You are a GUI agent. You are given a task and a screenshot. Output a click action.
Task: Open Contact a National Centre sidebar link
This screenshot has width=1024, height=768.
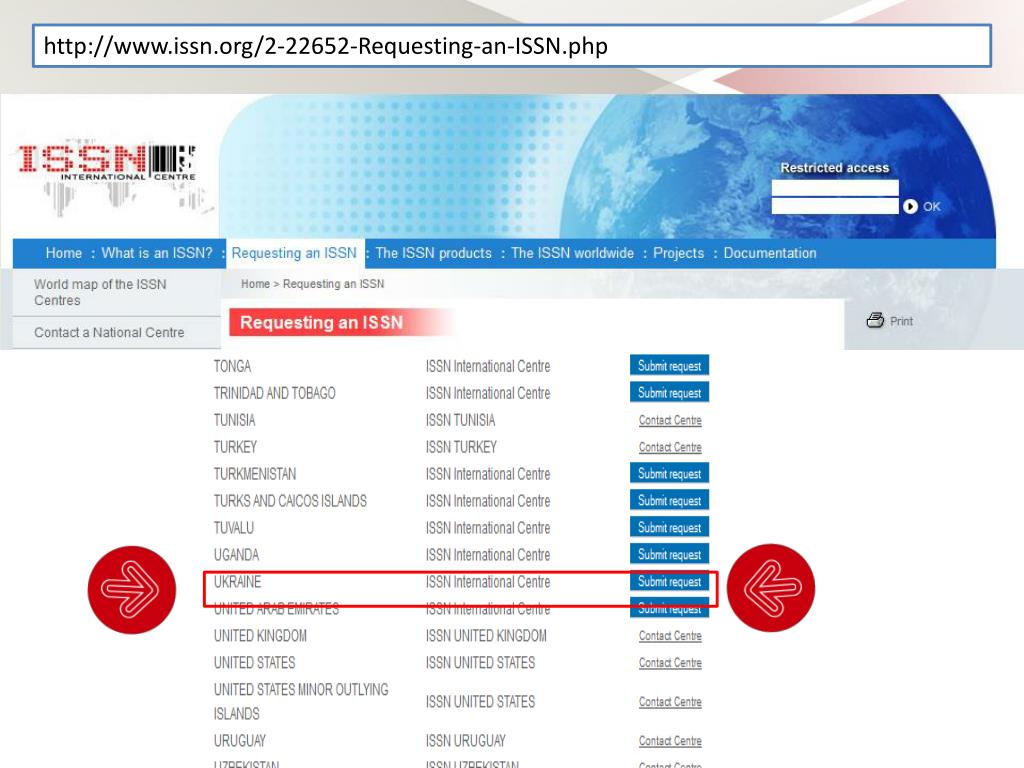[109, 332]
